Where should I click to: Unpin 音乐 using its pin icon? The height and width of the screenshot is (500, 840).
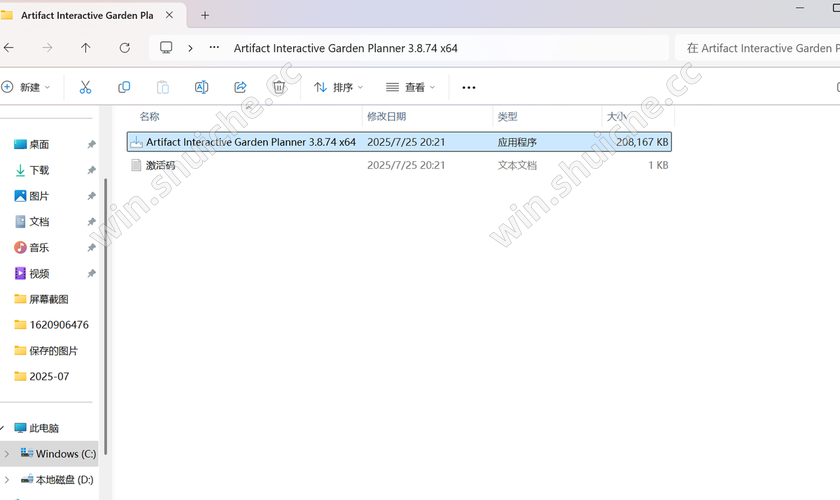pos(92,248)
